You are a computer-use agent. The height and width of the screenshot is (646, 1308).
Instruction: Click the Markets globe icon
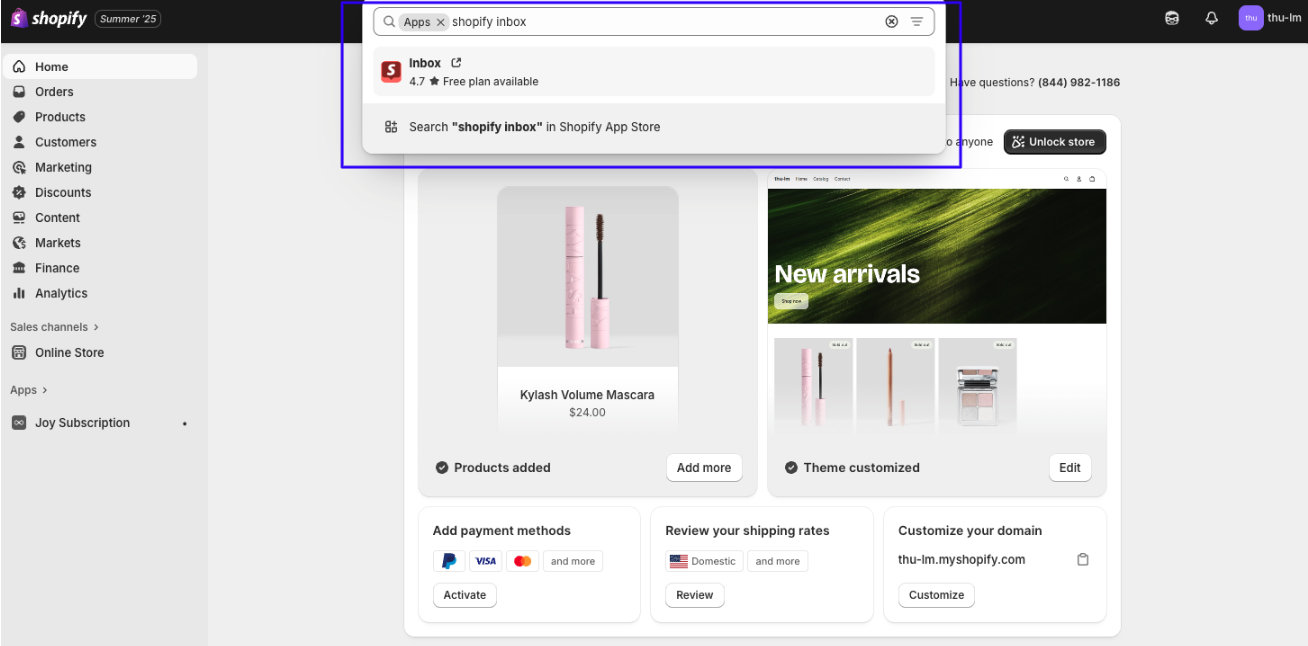(18, 243)
